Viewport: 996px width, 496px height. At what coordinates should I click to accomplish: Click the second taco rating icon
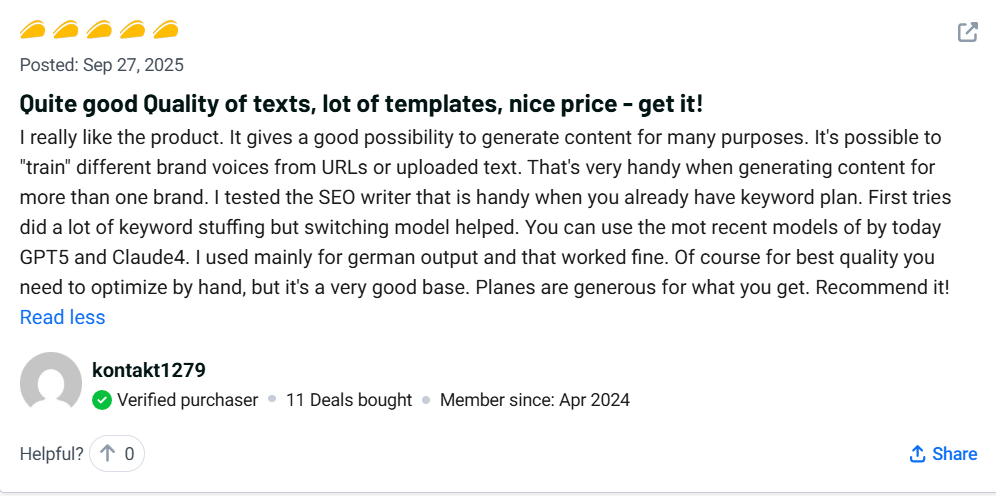[66, 30]
